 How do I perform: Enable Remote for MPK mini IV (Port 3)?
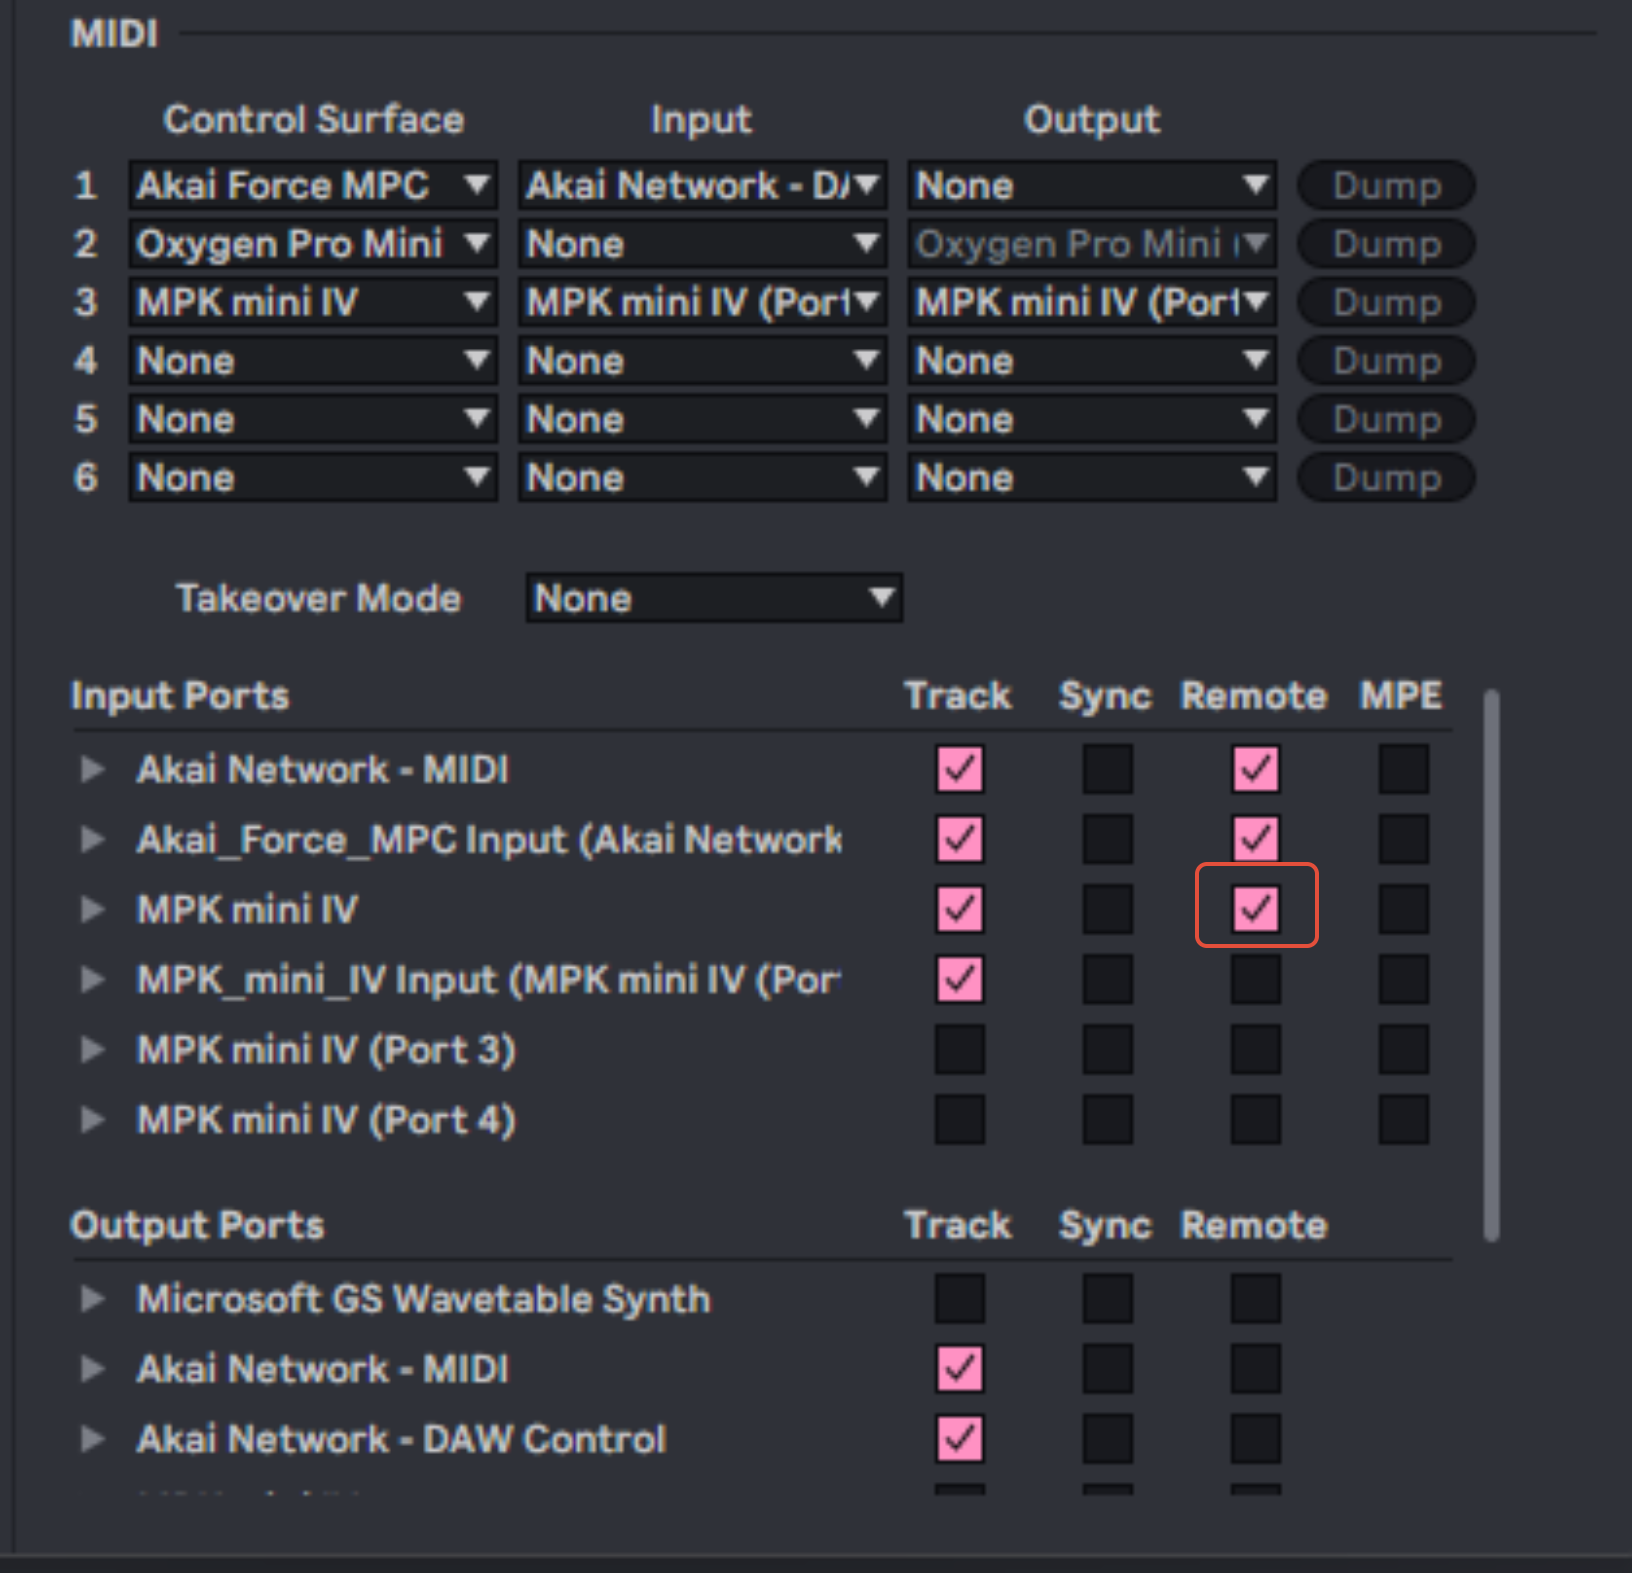coord(1256,1049)
